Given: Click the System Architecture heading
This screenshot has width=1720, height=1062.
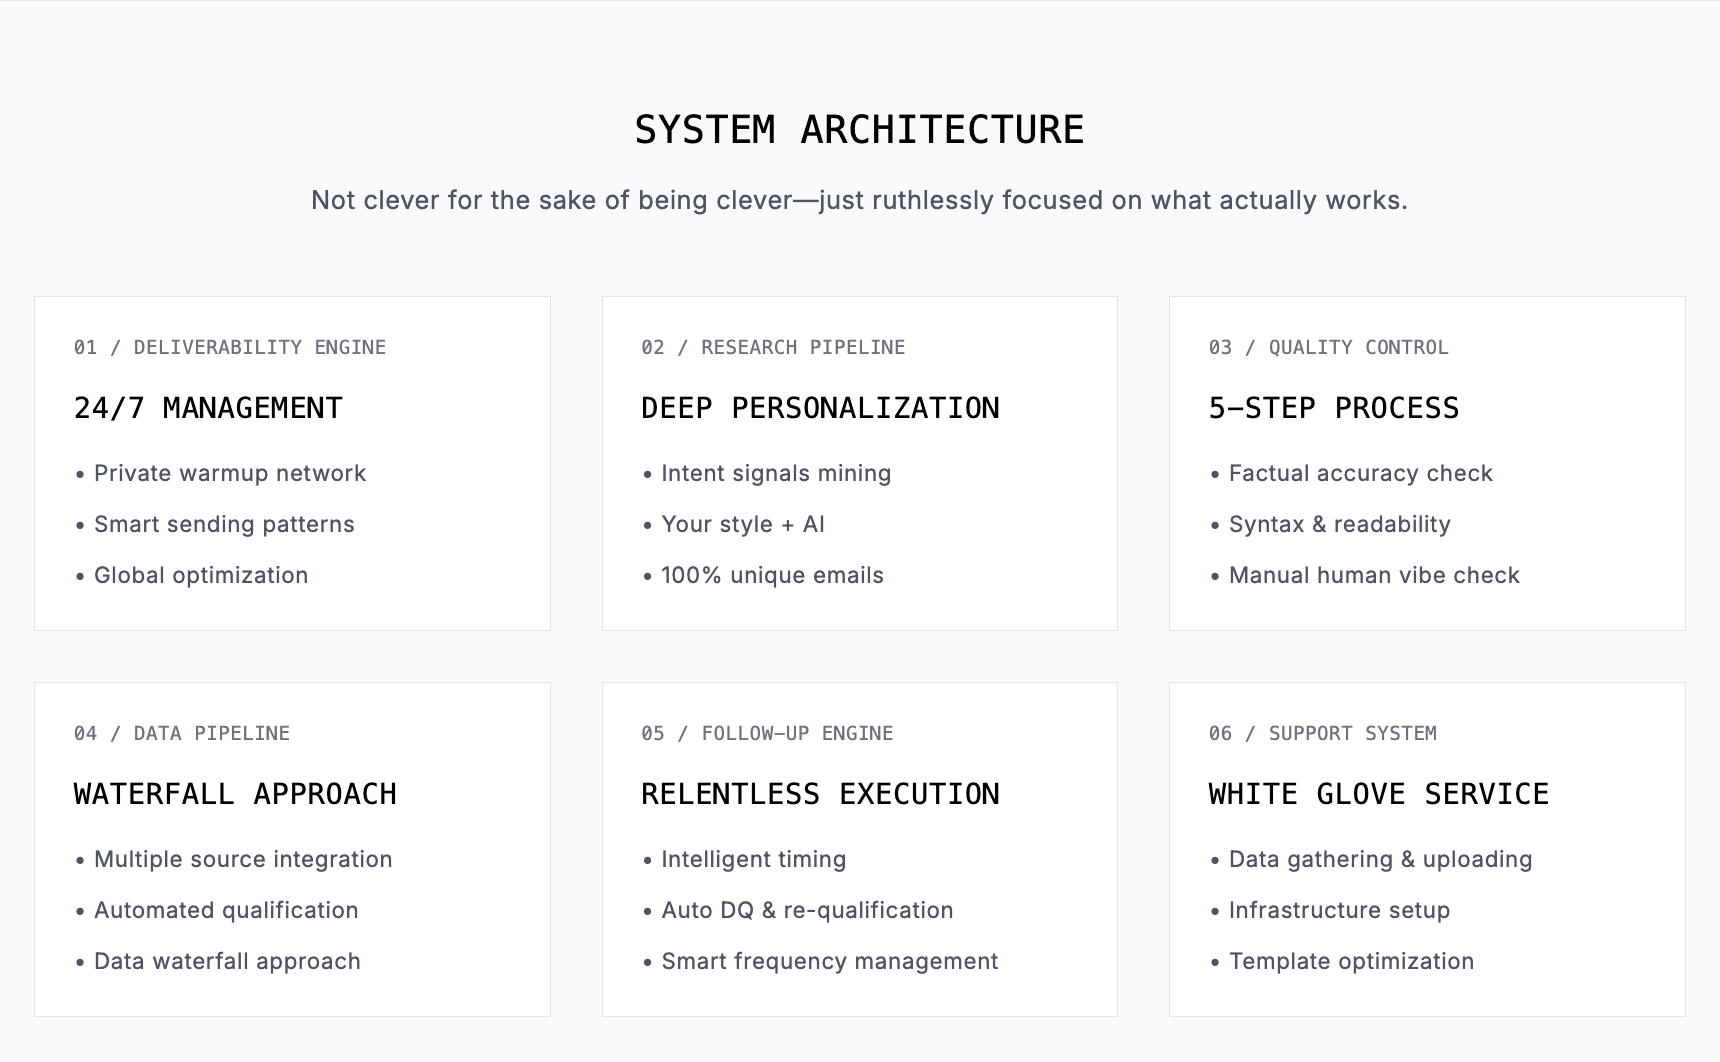Looking at the screenshot, I should (x=859, y=130).
